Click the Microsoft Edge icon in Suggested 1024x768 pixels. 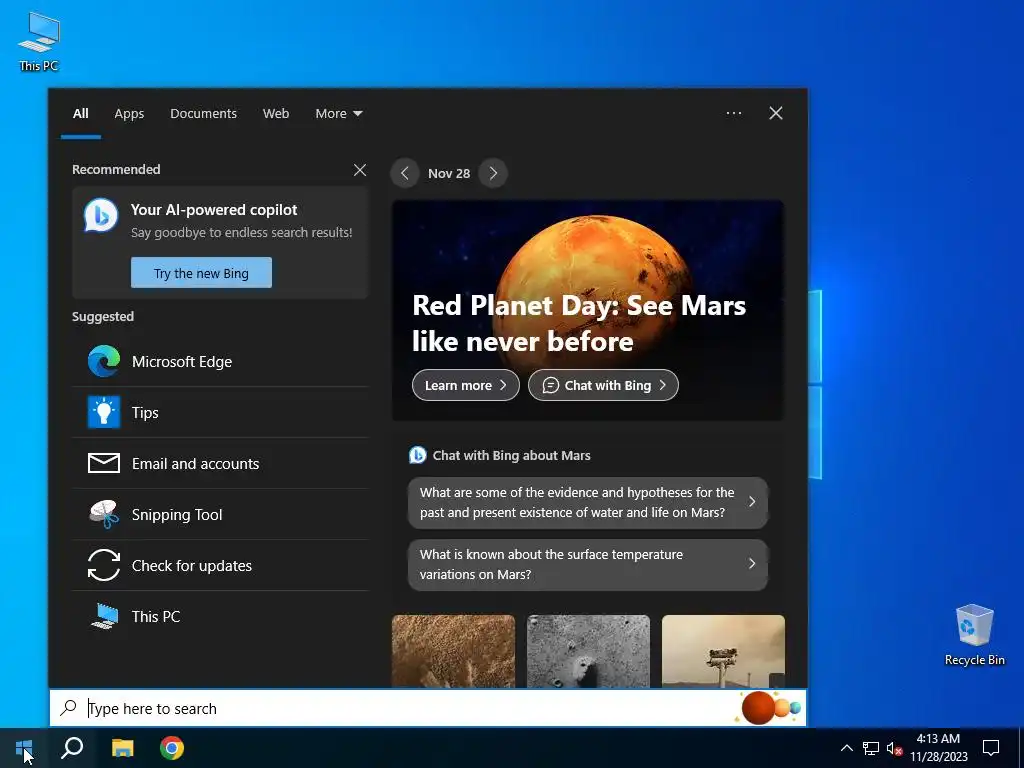(104, 361)
